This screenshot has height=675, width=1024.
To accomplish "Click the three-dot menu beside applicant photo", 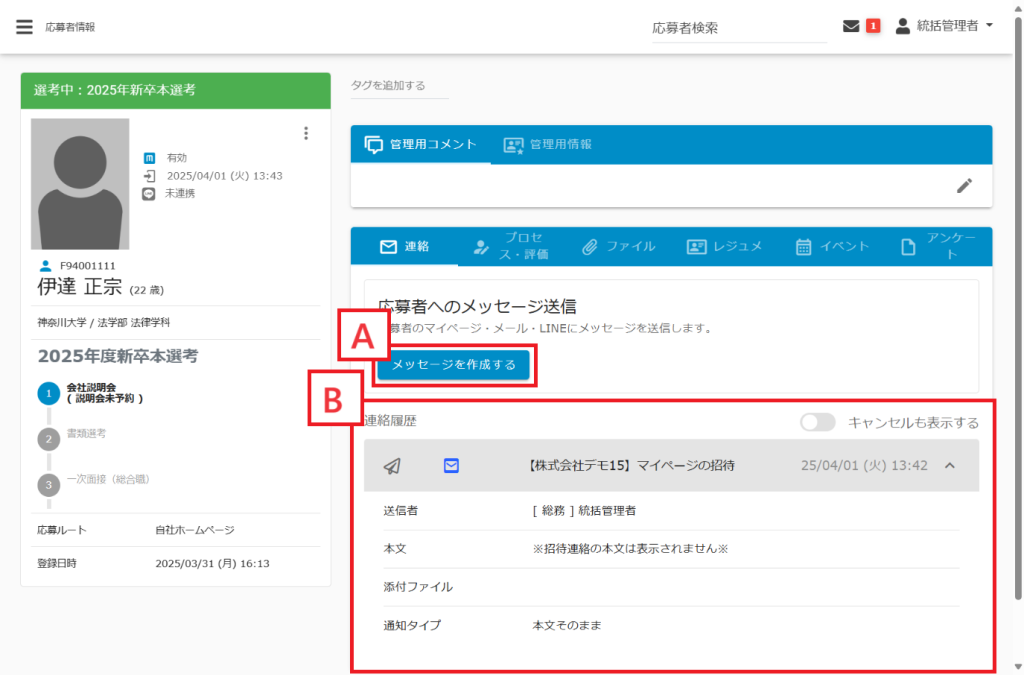I will (x=306, y=133).
